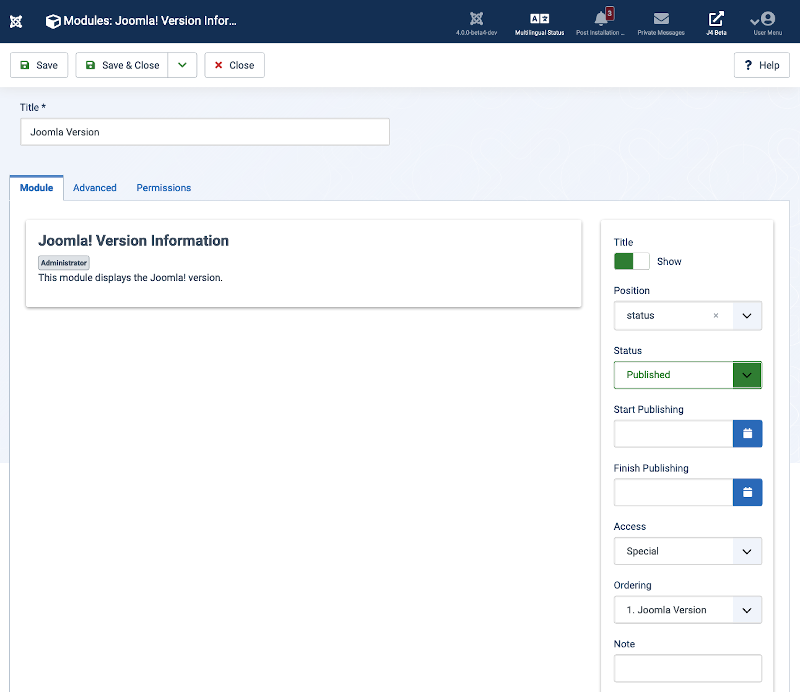Toggle the Title Show switch
This screenshot has width=800, height=692.
pyautogui.click(x=632, y=261)
